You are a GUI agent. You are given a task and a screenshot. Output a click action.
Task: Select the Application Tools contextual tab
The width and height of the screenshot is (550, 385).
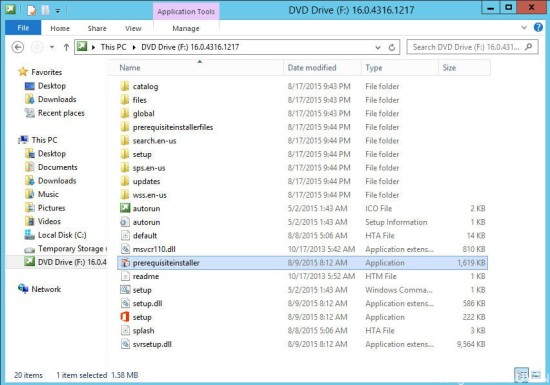click(x=186, y=11)
